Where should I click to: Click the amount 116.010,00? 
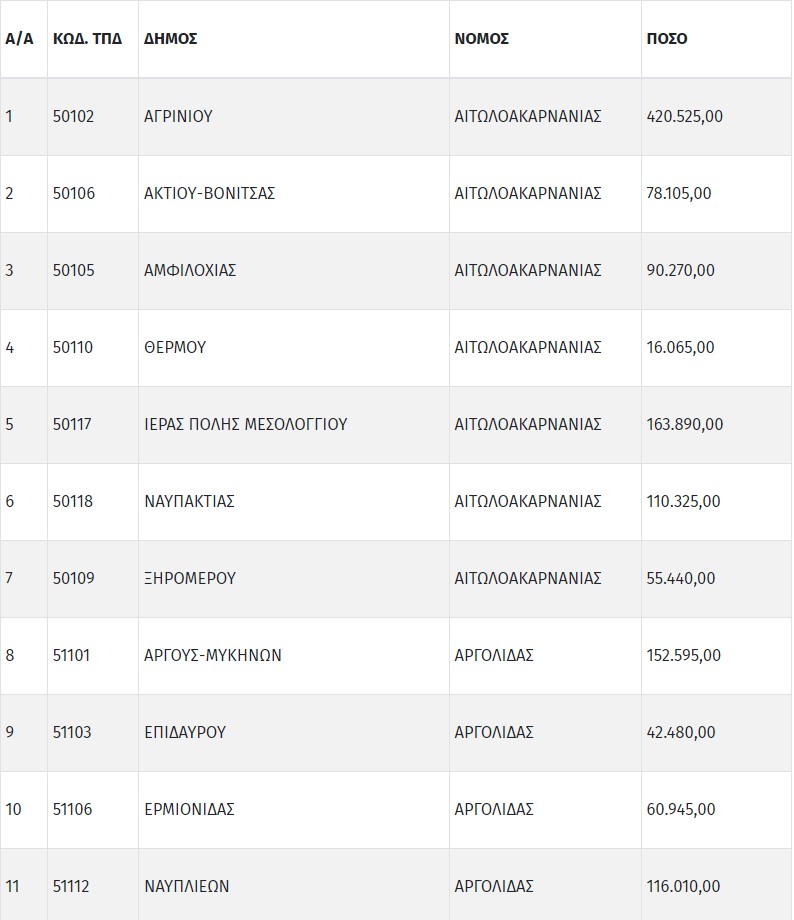pyautogui.click(x=683, y=886)
